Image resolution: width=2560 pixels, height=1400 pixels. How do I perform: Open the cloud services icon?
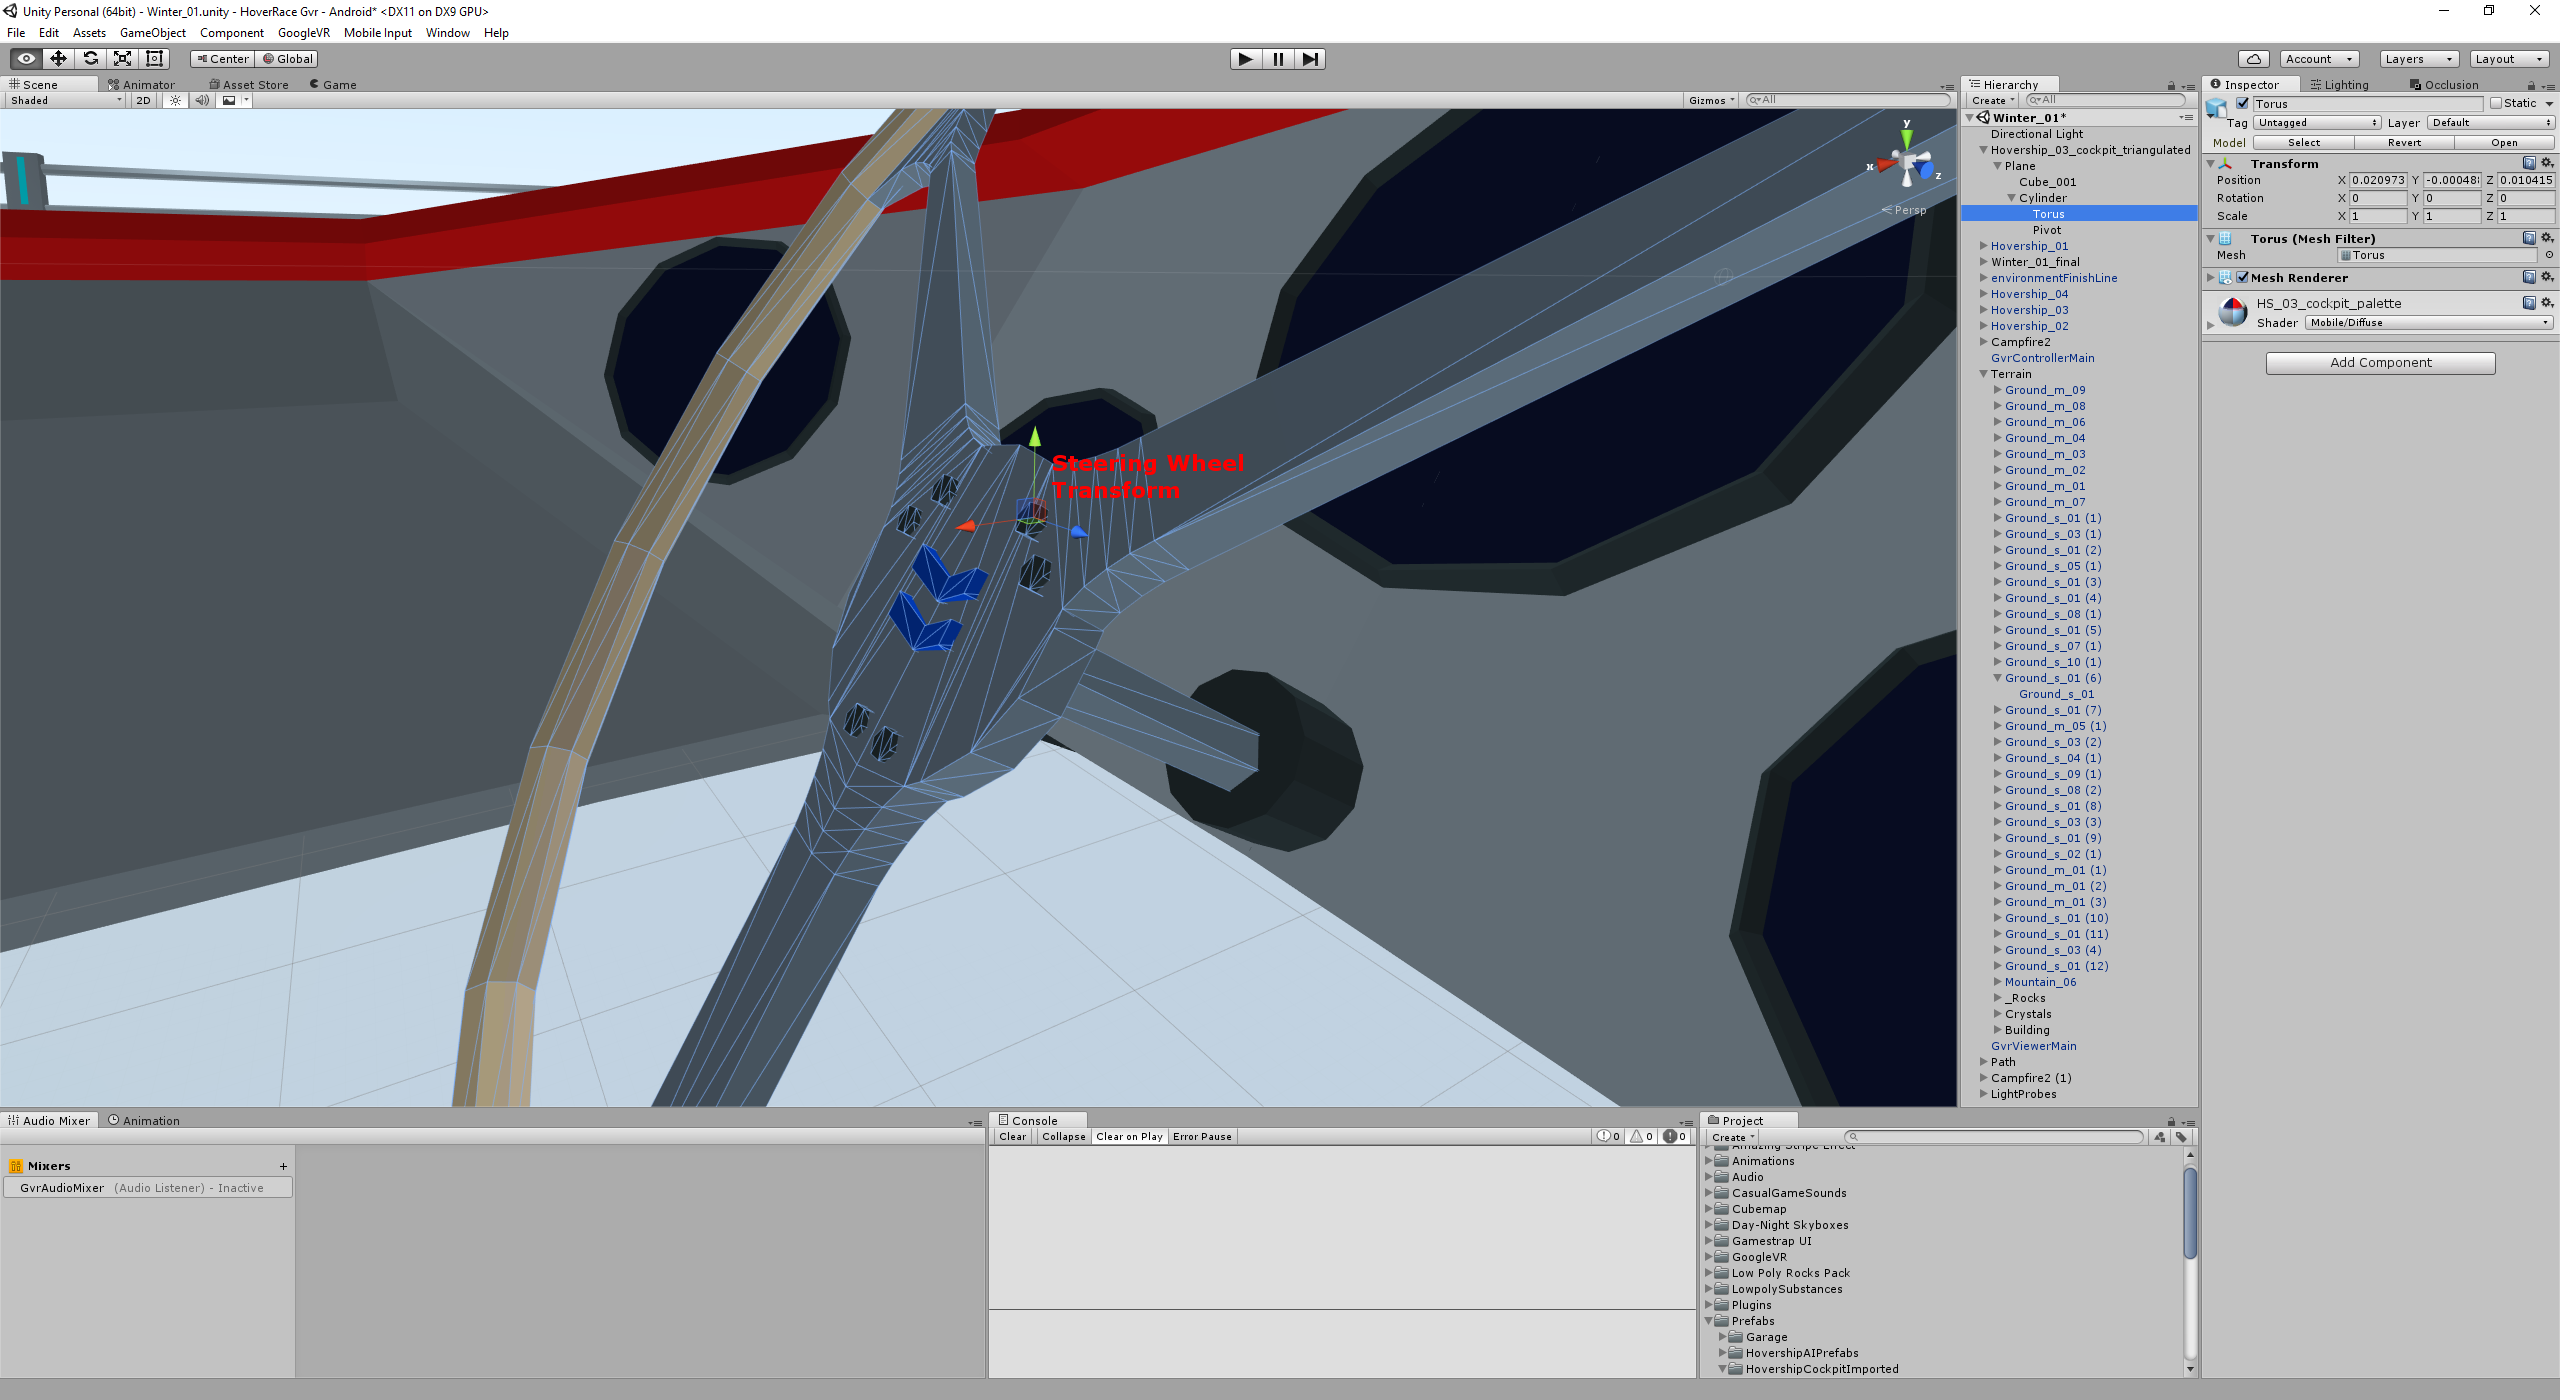pos(2253,59)
